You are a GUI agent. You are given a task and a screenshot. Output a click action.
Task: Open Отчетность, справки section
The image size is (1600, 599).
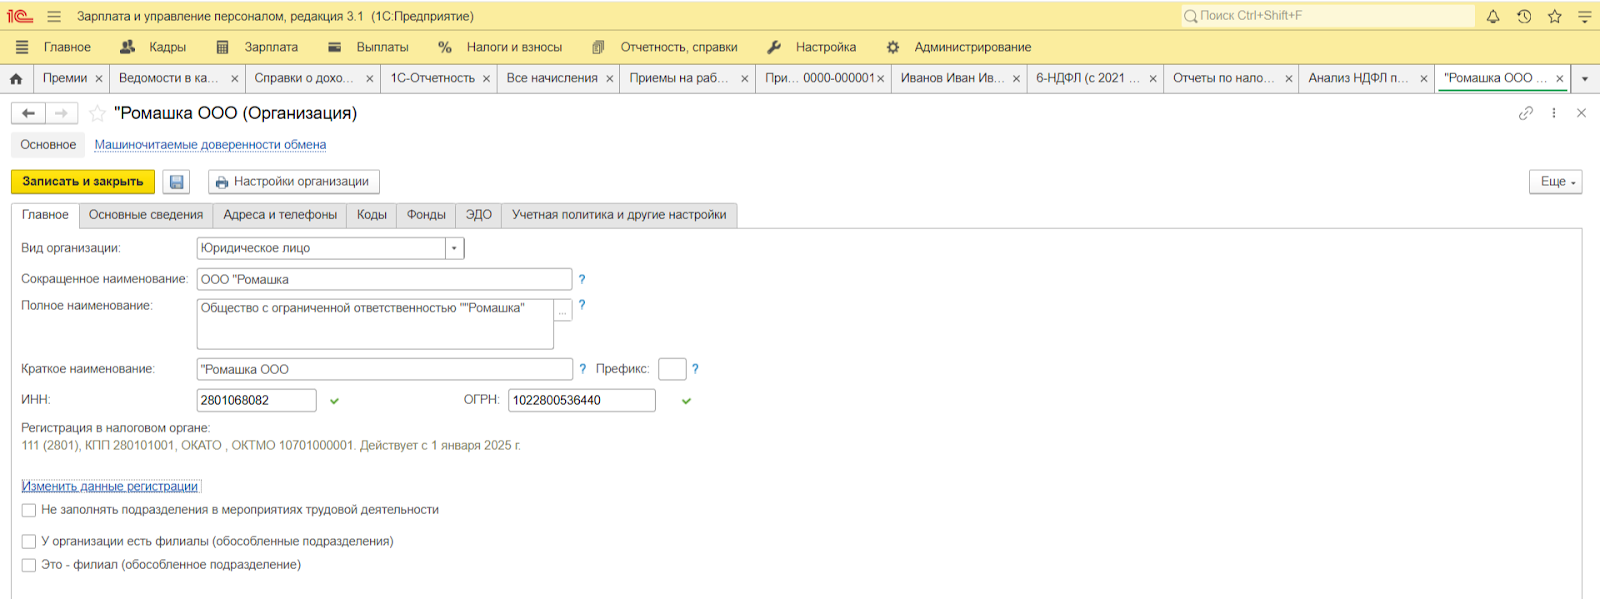tap(665, 47)
